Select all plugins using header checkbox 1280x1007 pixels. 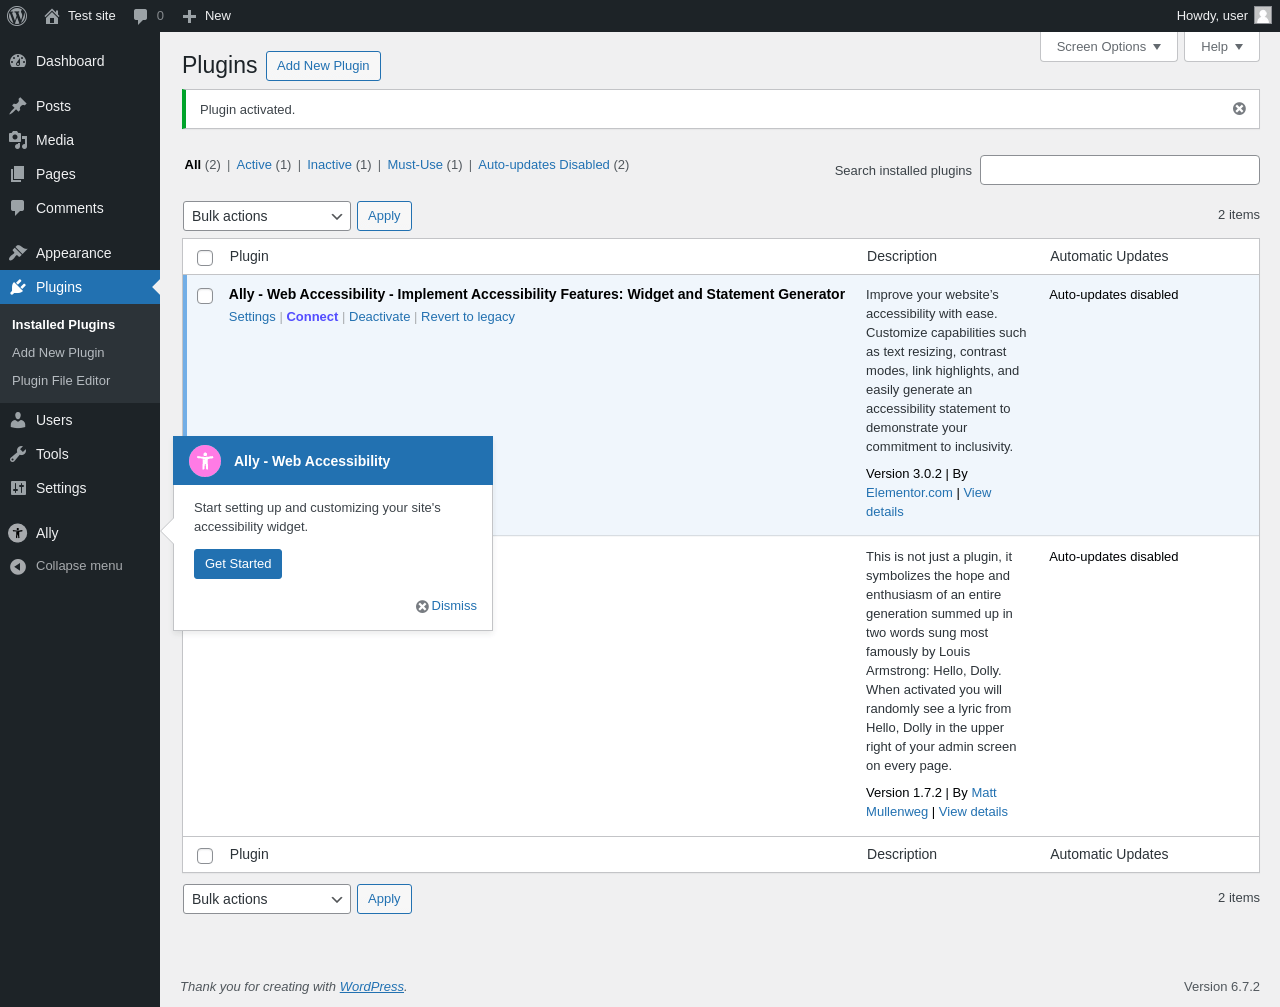(205, 258)
